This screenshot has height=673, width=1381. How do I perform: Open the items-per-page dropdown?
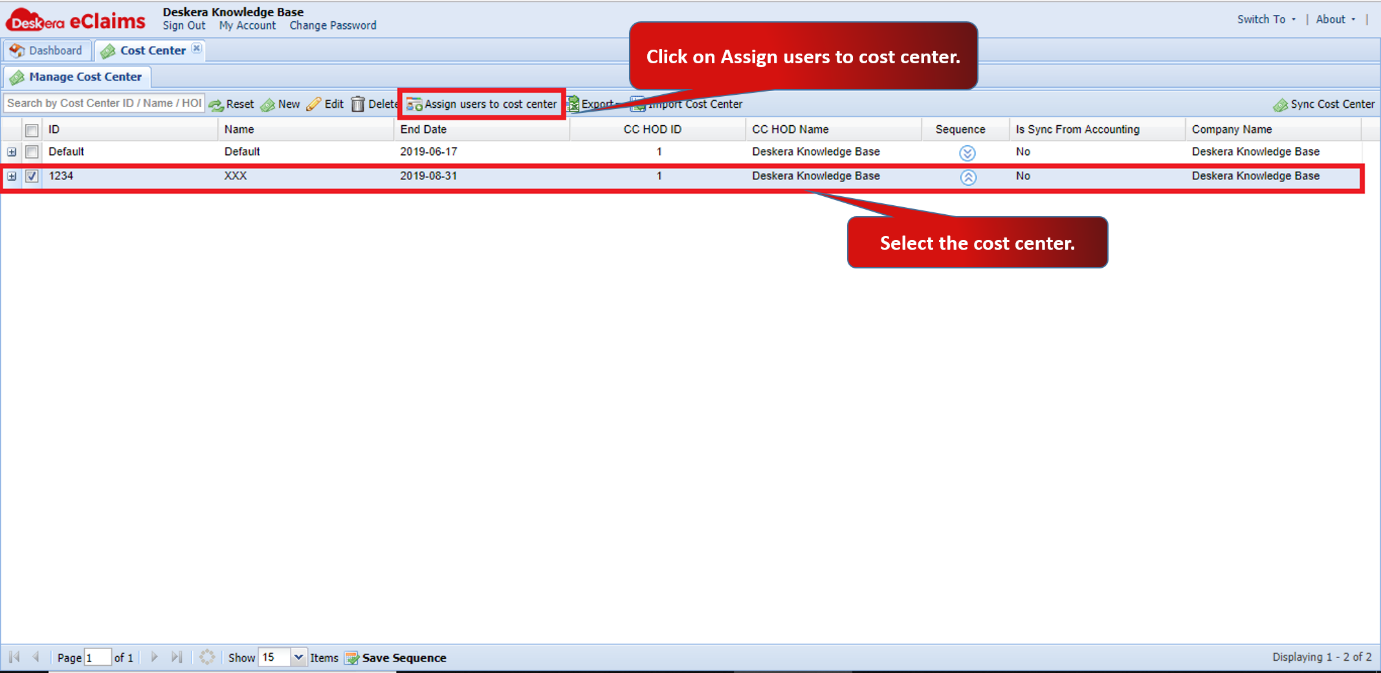(x=298, y=658)
